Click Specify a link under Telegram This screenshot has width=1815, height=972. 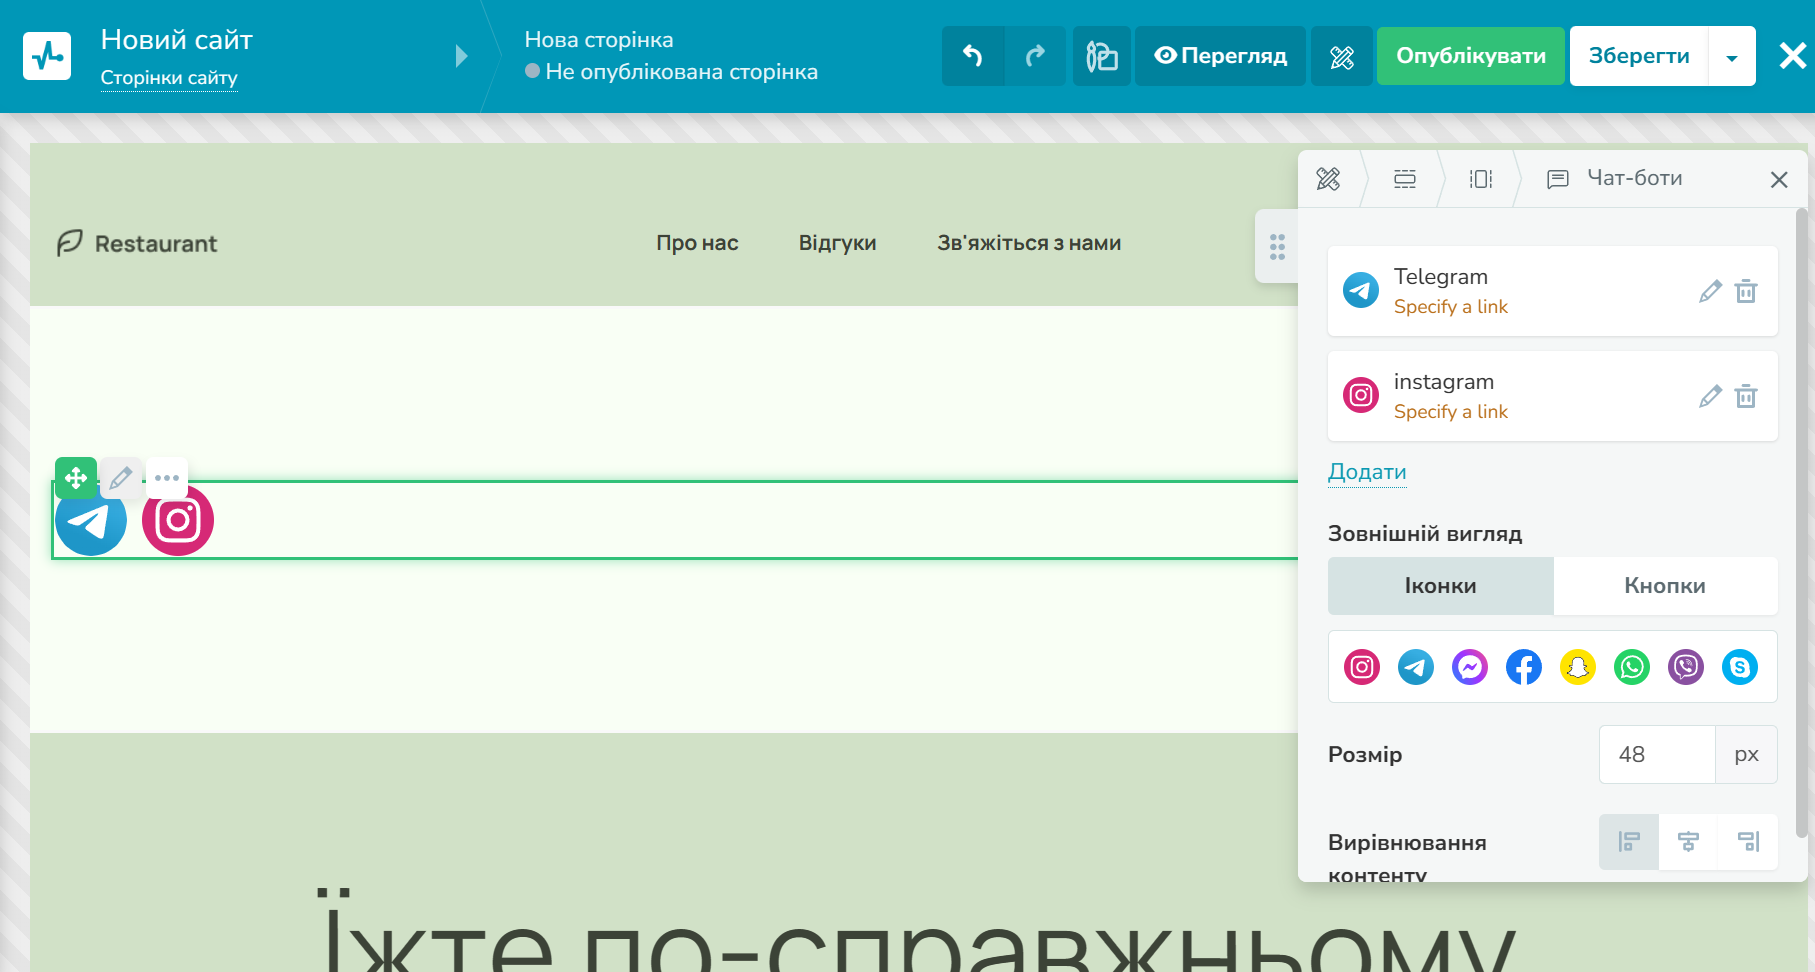tap(1451, 307)
